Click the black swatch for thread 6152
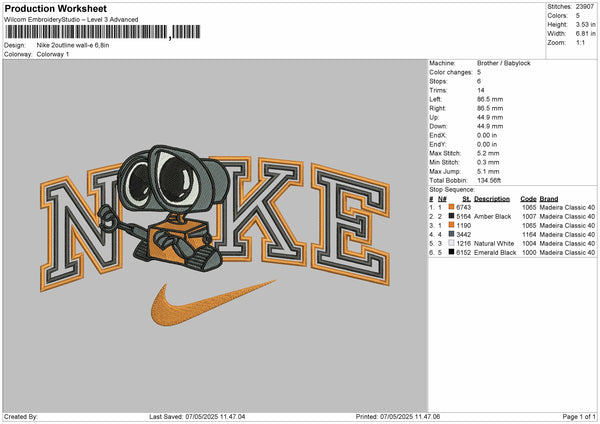 [x=452, y=253]
